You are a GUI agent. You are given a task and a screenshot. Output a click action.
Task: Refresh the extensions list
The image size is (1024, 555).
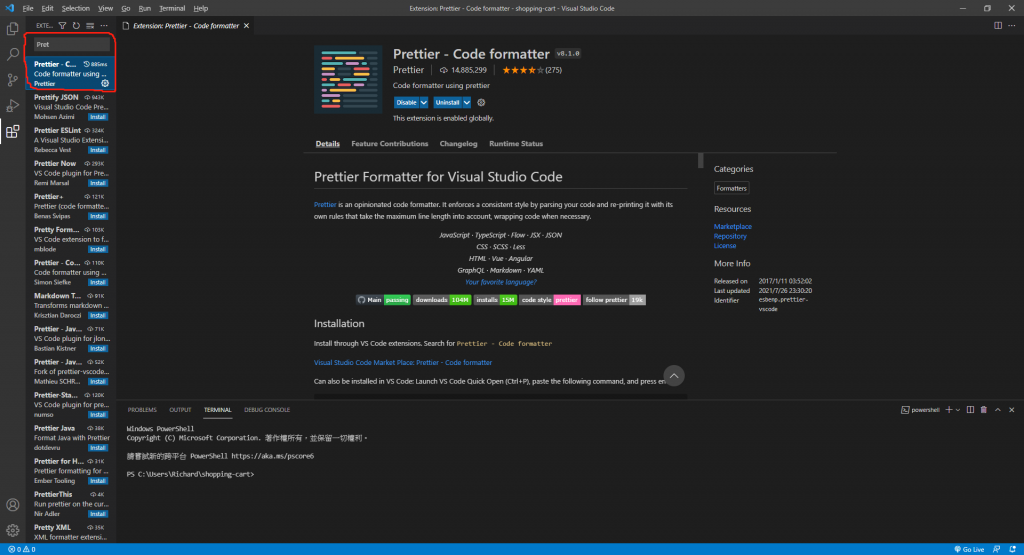[x=76, y=25]
